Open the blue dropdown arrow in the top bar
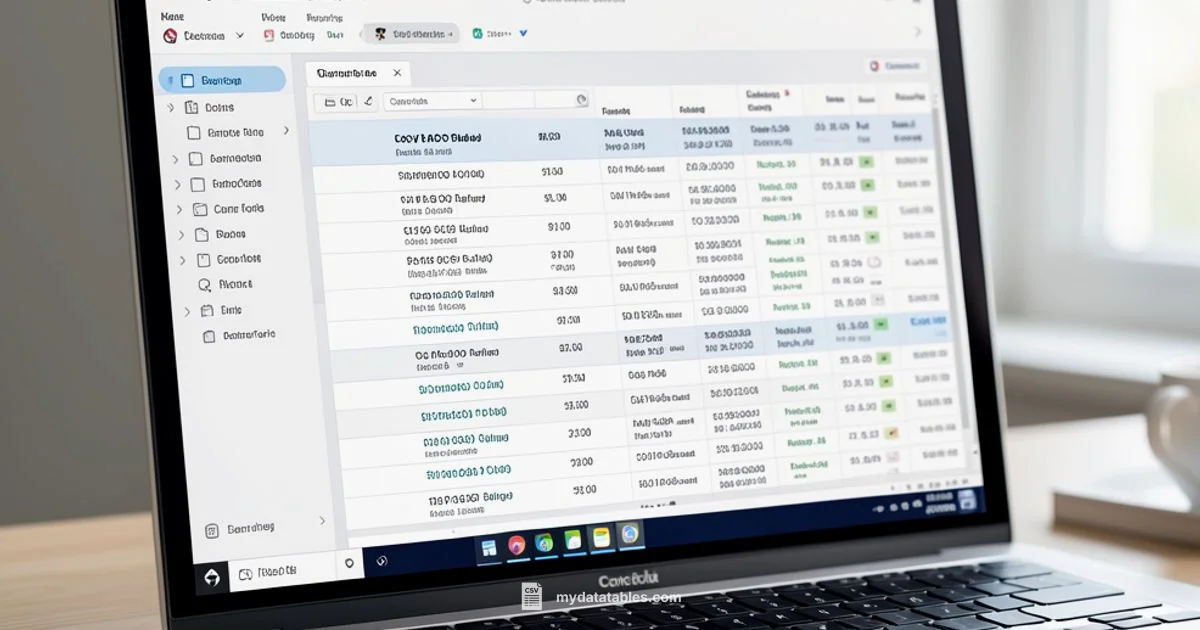Screen dimensions: 1200x630 coord(523,33)
